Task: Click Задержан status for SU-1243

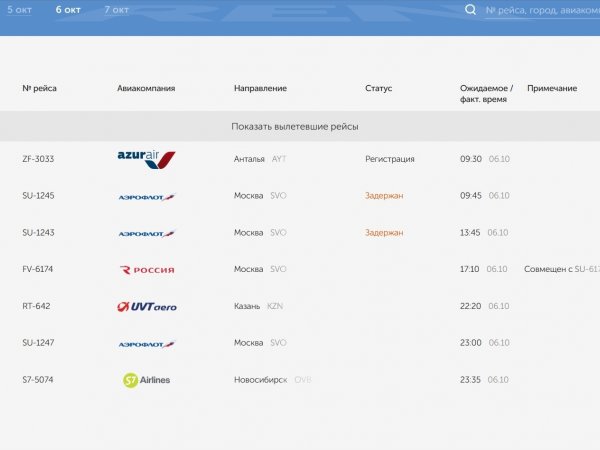Action: (x=384, y=233)
